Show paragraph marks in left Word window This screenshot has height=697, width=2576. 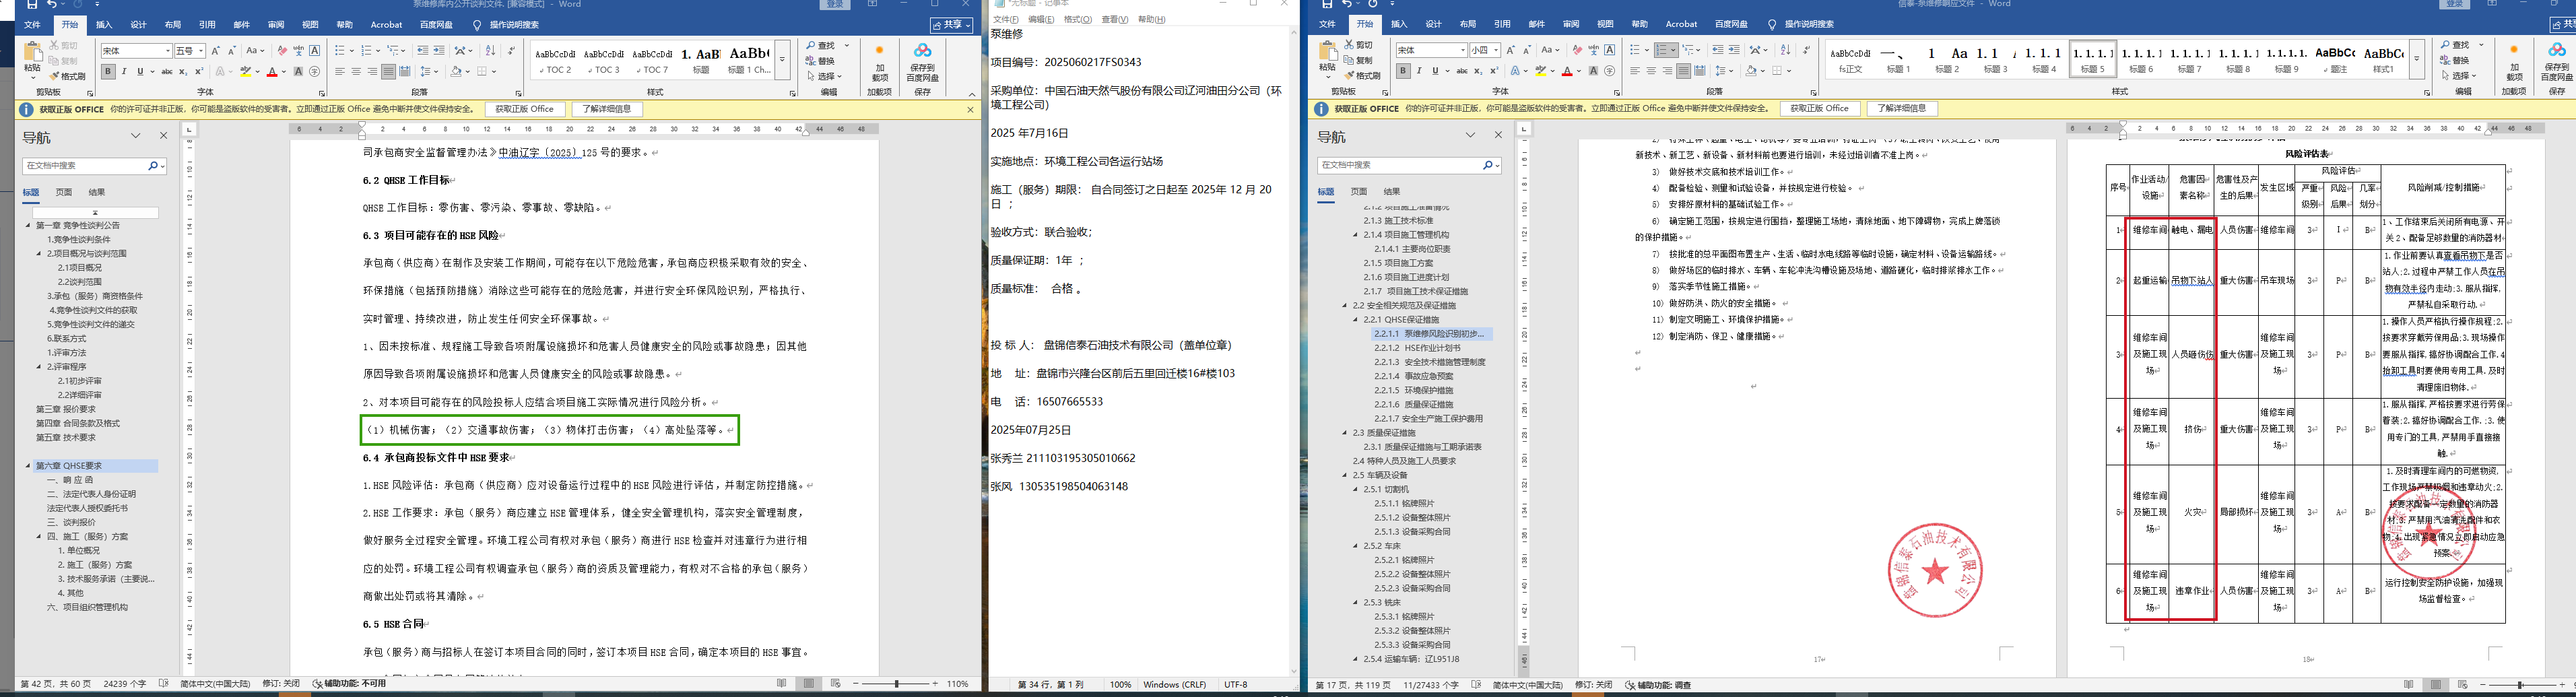511,51
